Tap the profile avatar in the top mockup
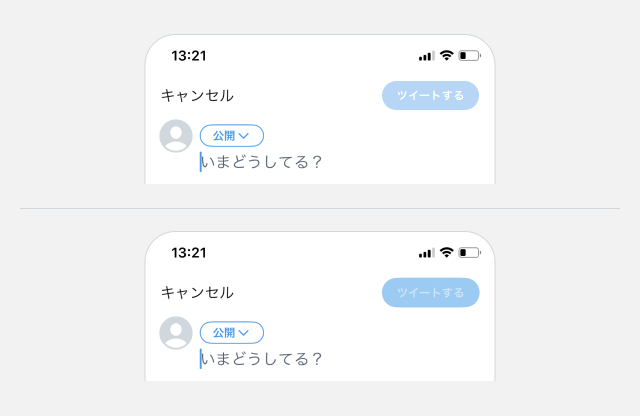Image resolution: width=640 pixels, height=416 pixels. point(176,136)
